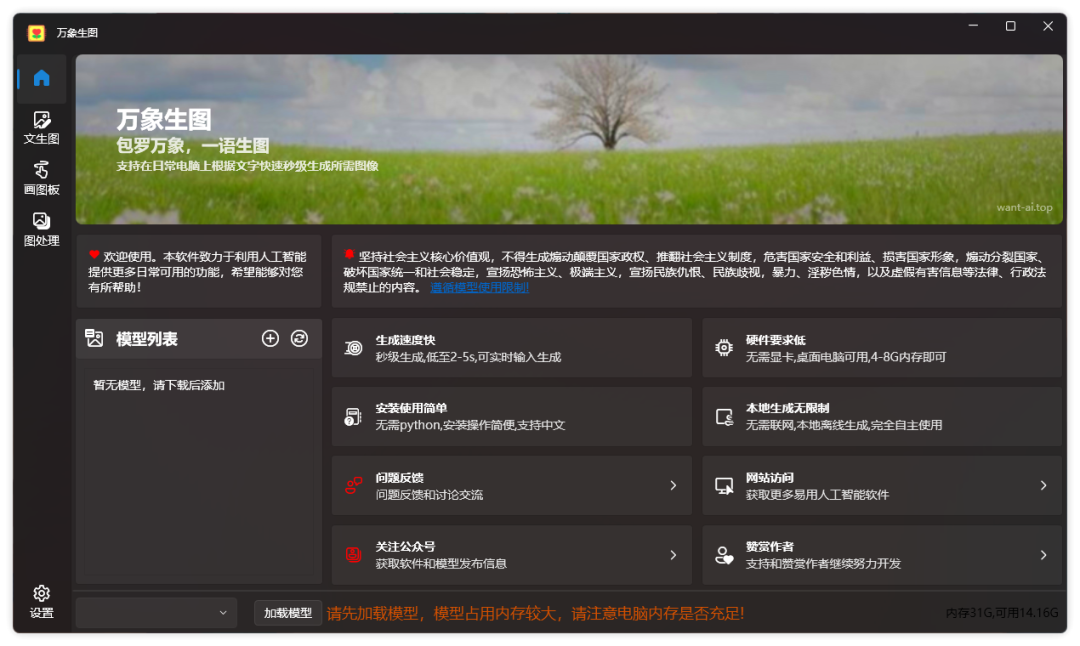Expand the 问题反馈 chevron arrow
Screen dimensions: 1080x646
click(x=673, y=486)
